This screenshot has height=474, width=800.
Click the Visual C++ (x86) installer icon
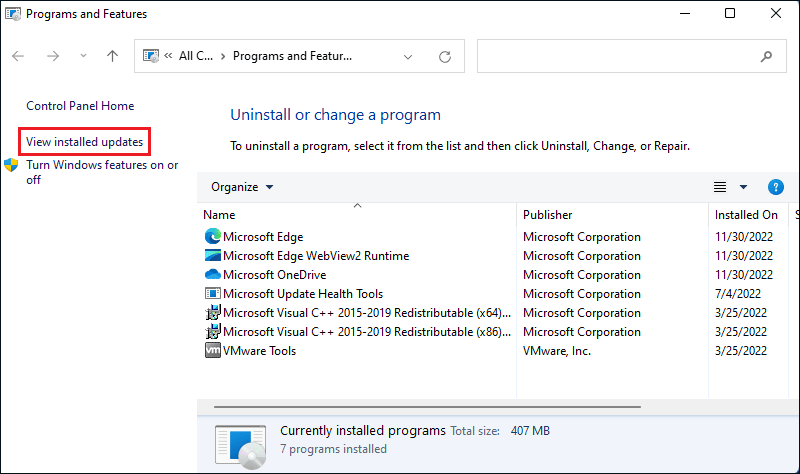point(213,331)
